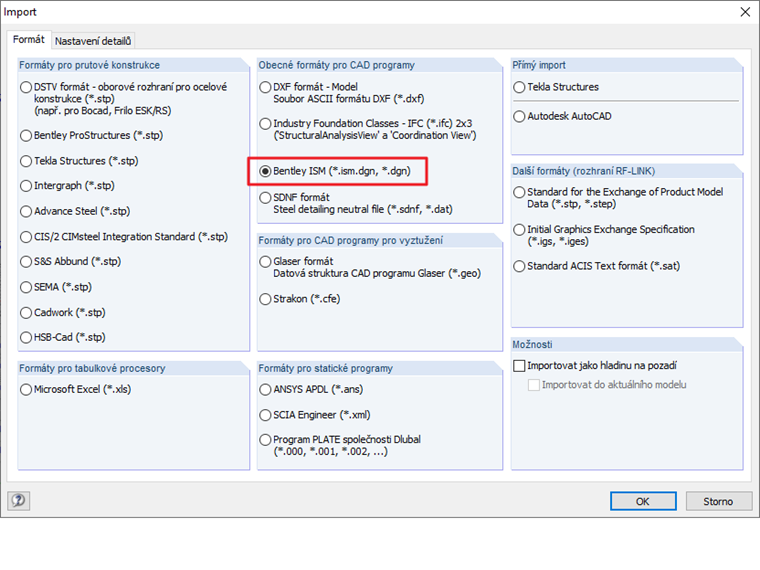Screen dimensions: 760x570
Task: Enable Importovat jako hladinu na pozadí
Action: coord(519,366)
